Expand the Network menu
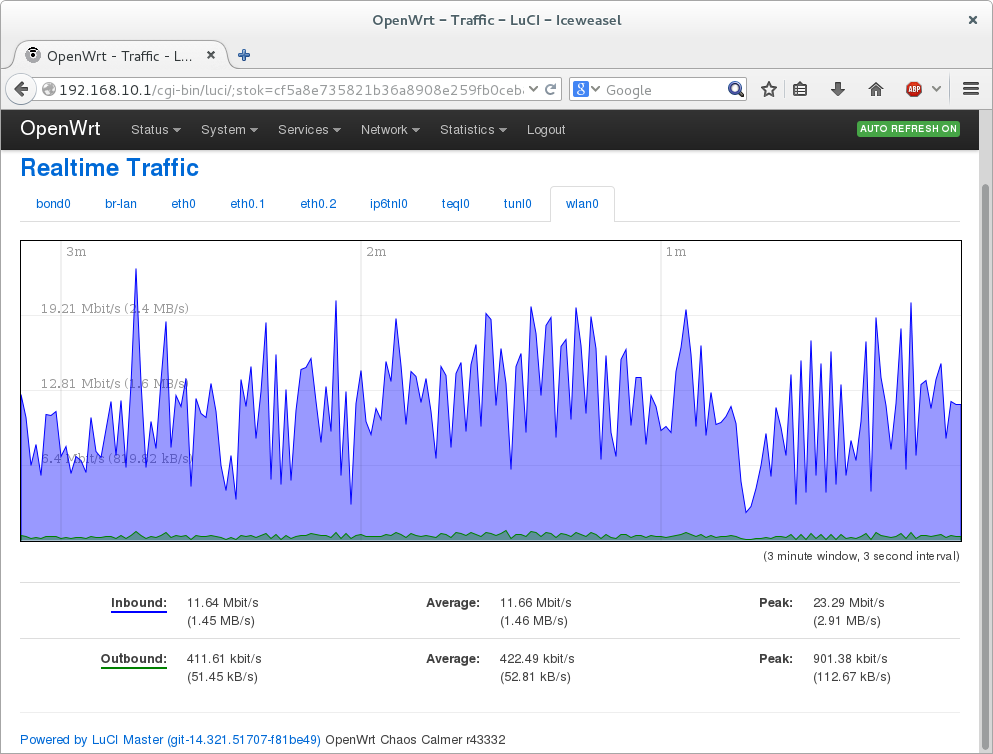993x754 pixels. coord(390,130)
